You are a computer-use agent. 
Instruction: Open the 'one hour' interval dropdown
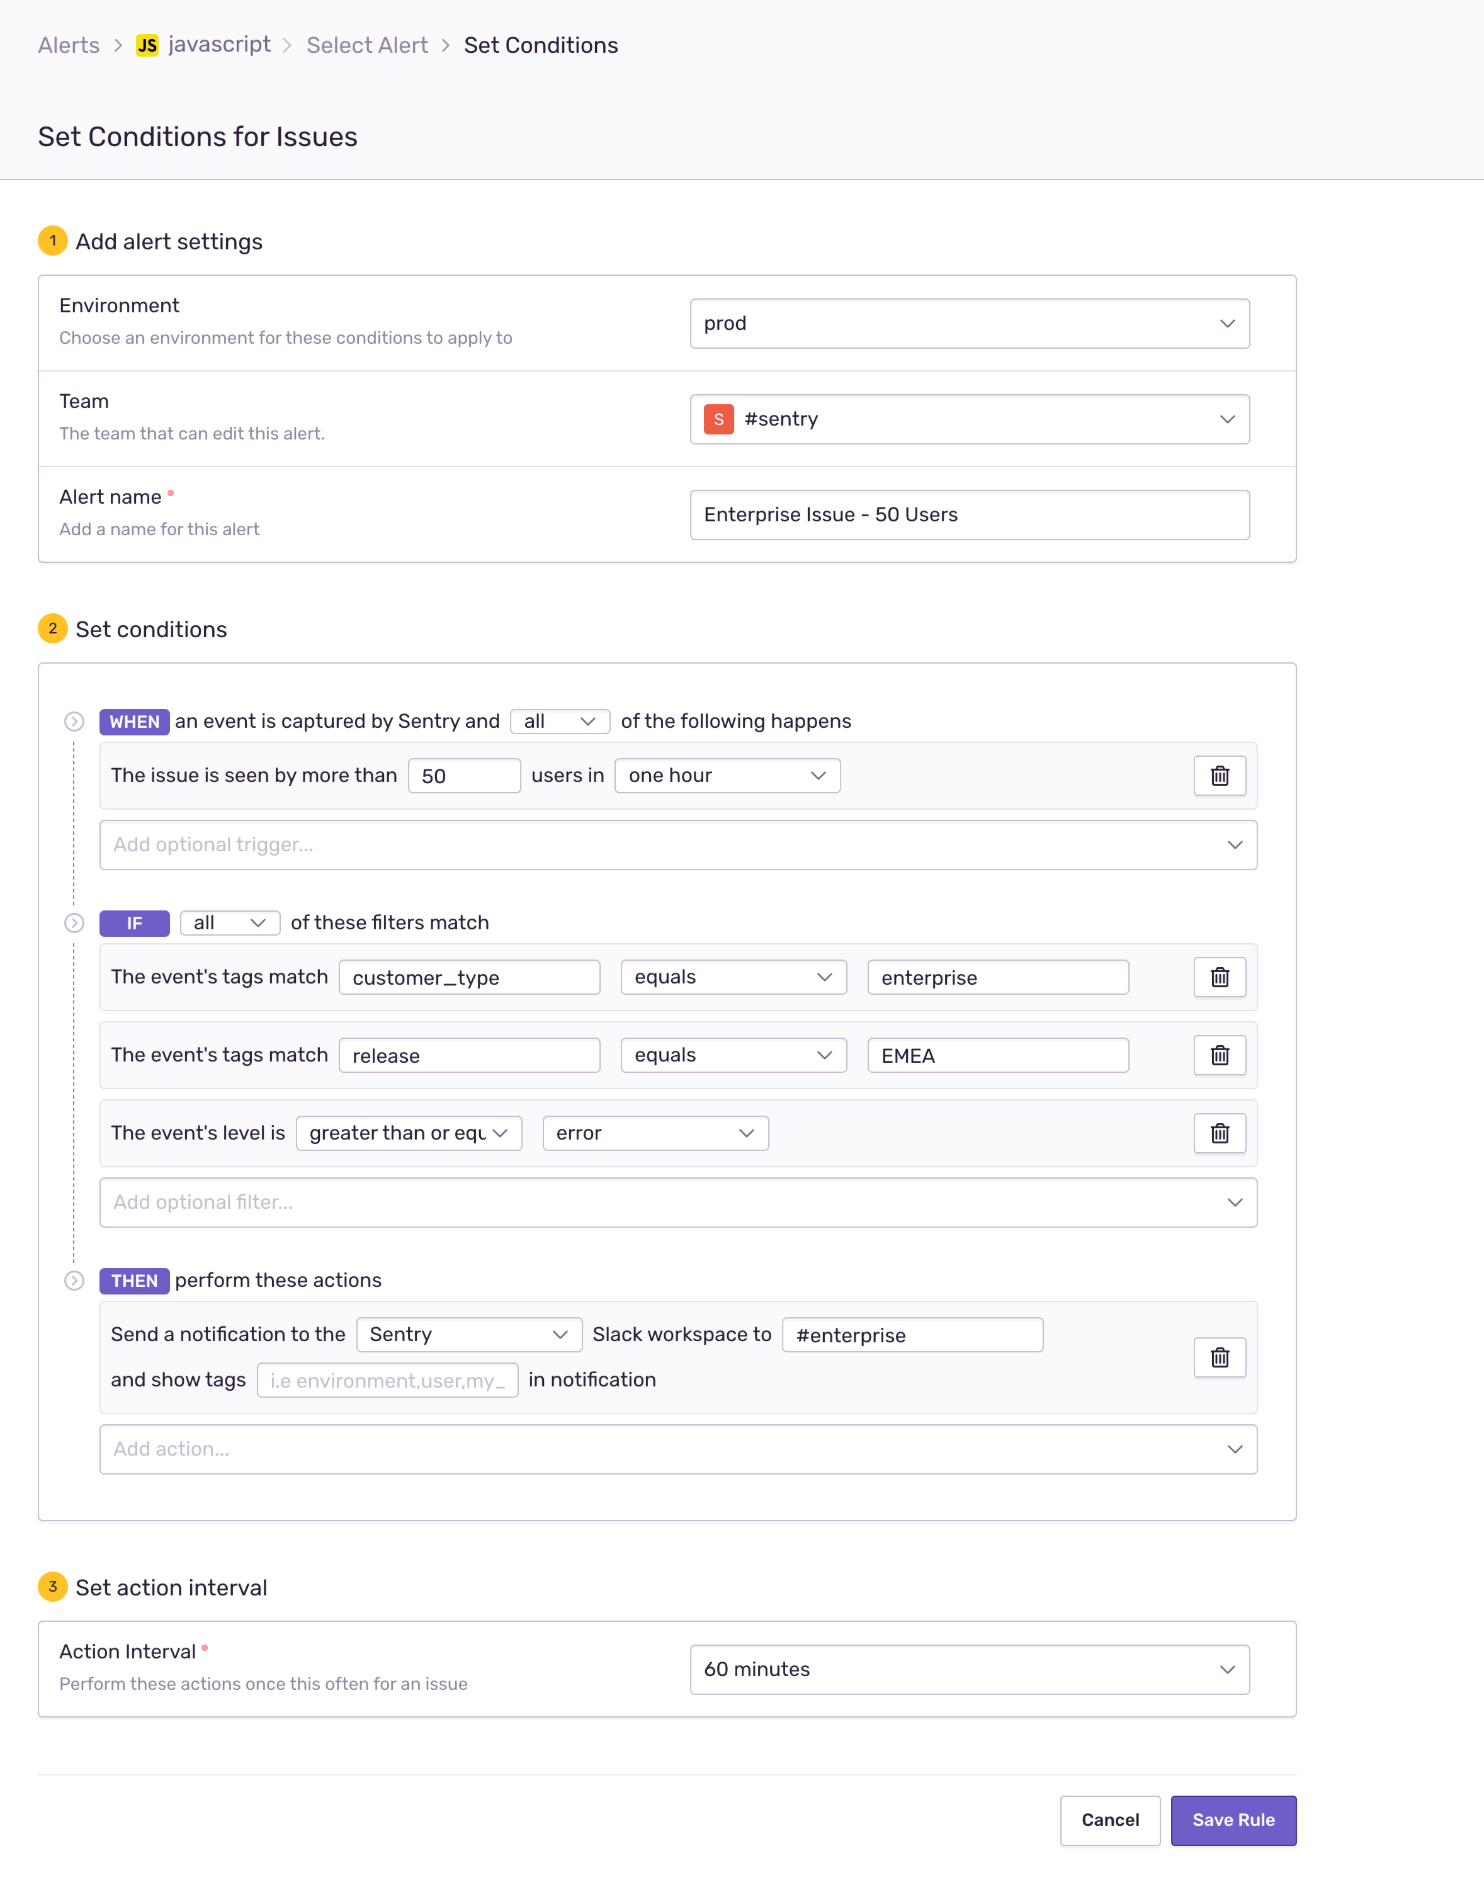click(x=727, y=776)
